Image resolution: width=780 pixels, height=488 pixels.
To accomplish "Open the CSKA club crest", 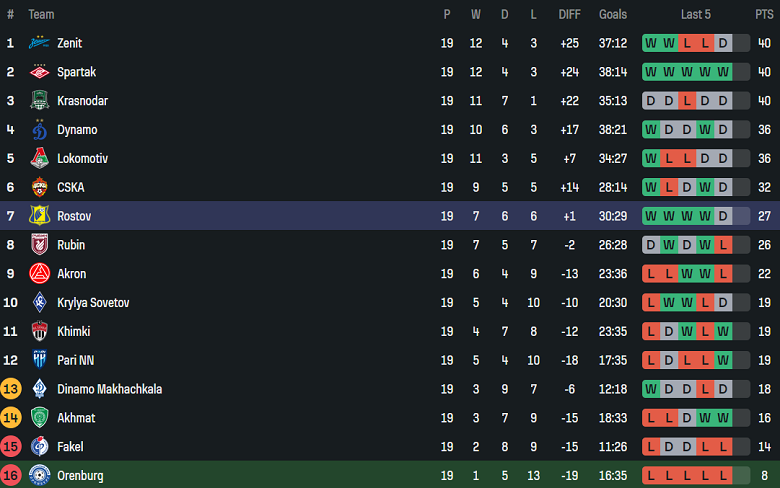I will (x=40, y=187).
